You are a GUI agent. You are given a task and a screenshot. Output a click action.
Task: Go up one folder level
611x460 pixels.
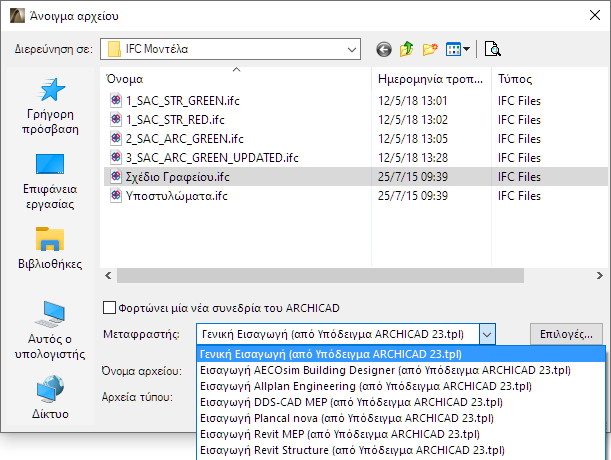(x=406, y=49)
